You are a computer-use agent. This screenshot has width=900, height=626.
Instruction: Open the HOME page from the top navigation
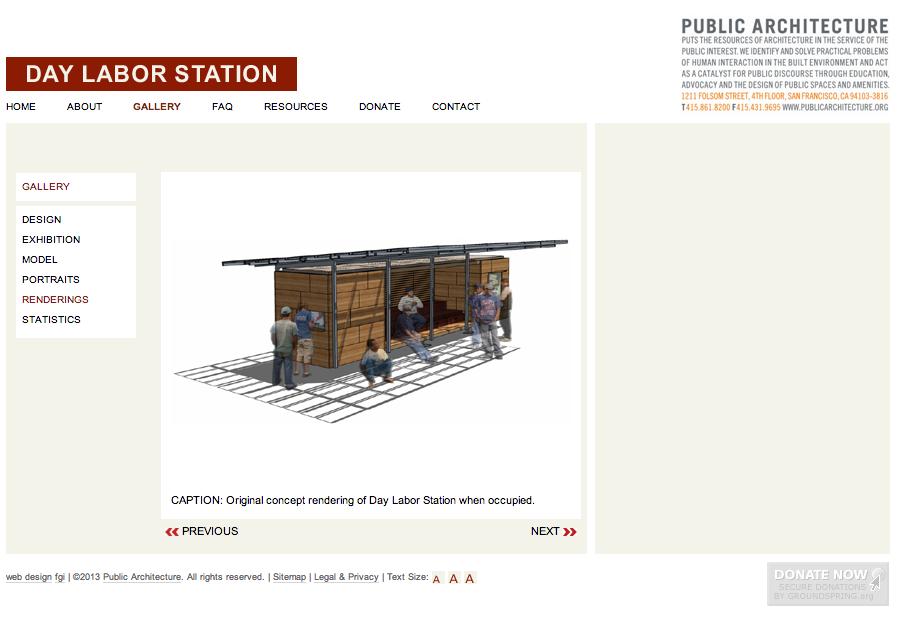point(21,107)
